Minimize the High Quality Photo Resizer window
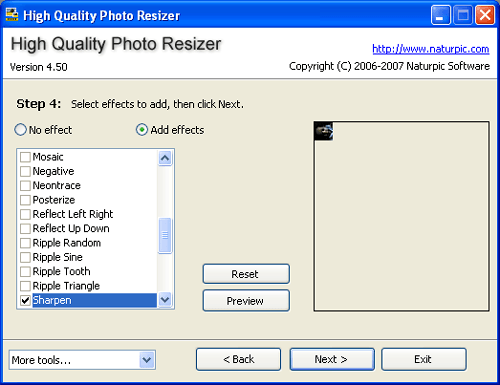Image resolution: width=500 pixels, height=385 pixels. click(x=440, y=15)
